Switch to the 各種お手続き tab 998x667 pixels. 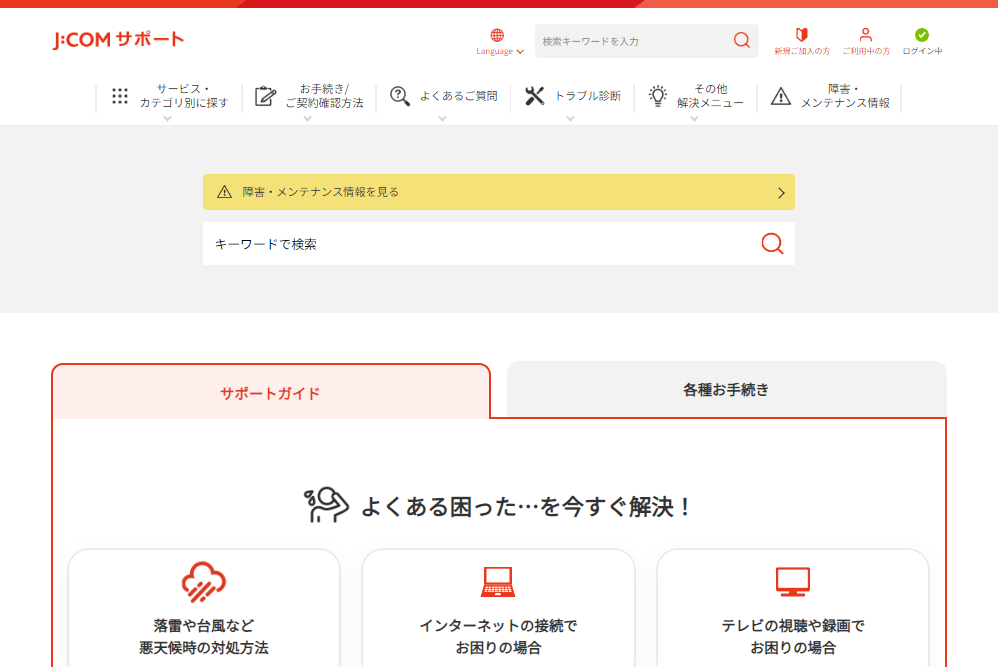(726, 389)
